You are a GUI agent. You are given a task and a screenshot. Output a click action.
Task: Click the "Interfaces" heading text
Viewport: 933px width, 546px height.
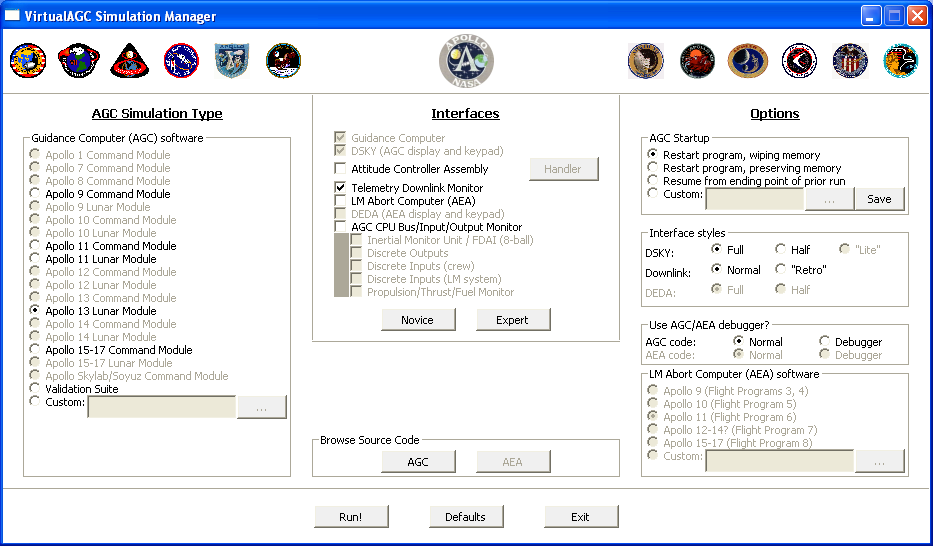point(465,114)
